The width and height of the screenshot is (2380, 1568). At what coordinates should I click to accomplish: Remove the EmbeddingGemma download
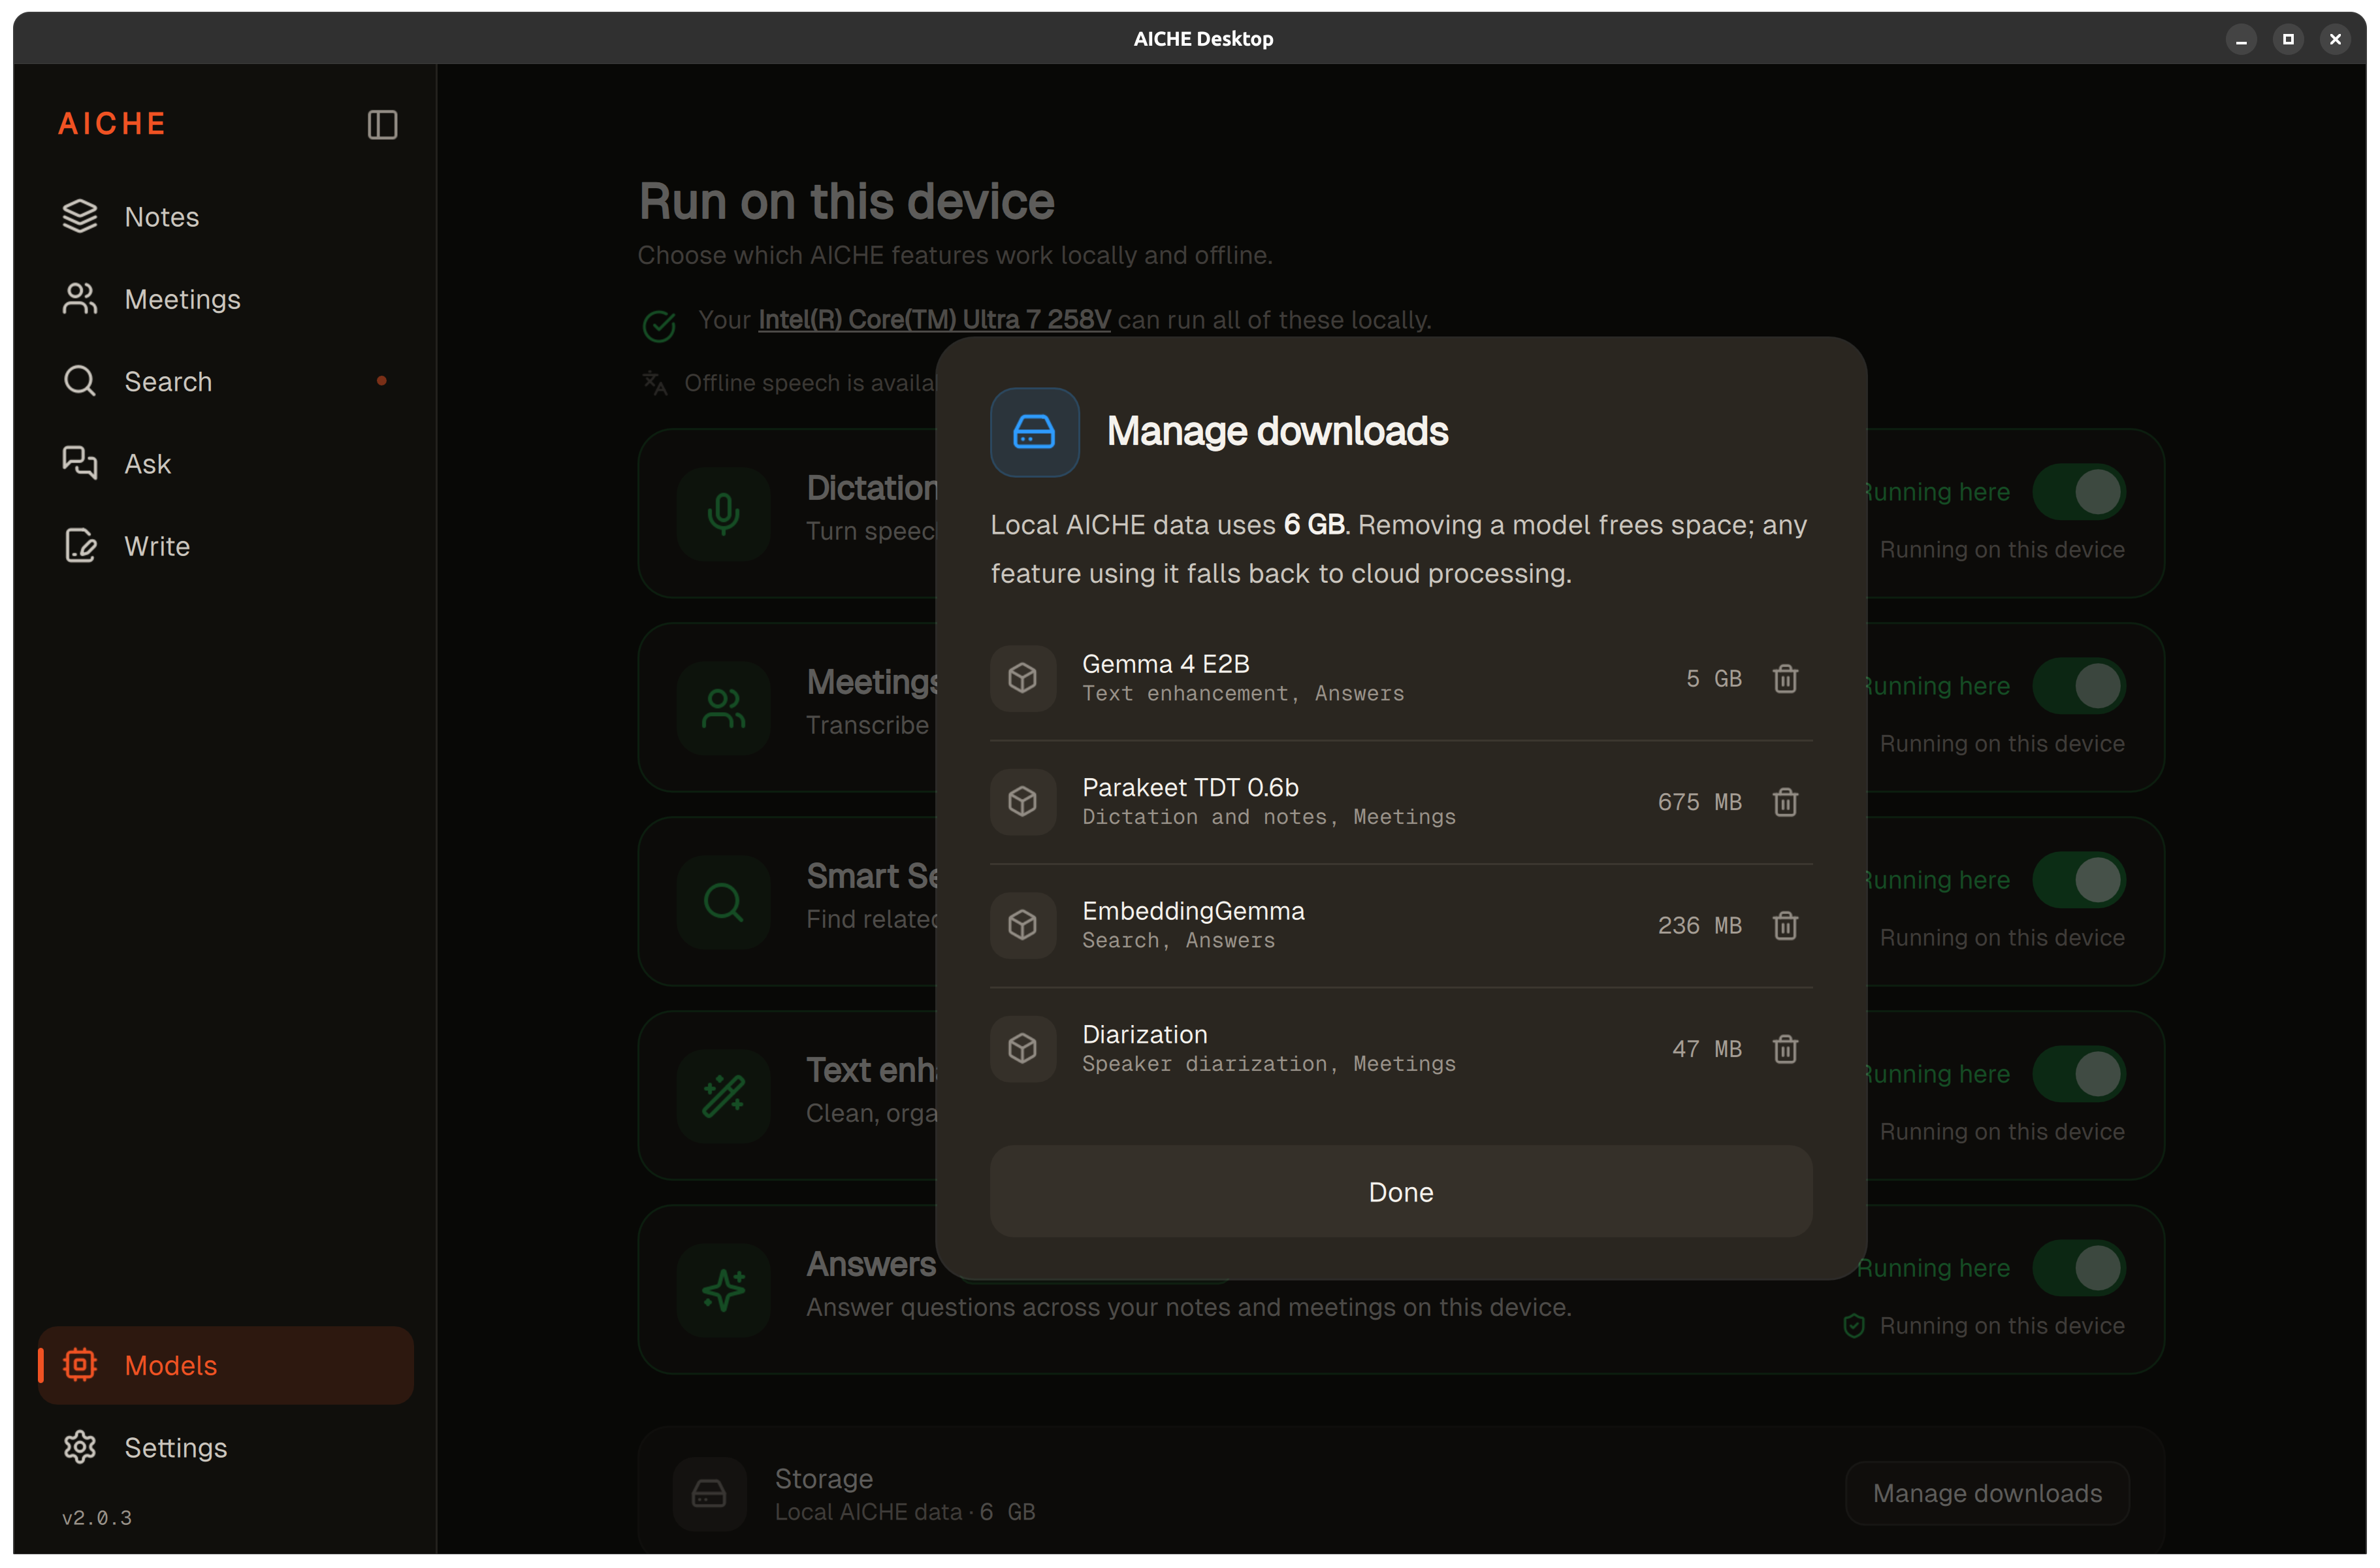pyautogui.click(x=1785, y=926)
